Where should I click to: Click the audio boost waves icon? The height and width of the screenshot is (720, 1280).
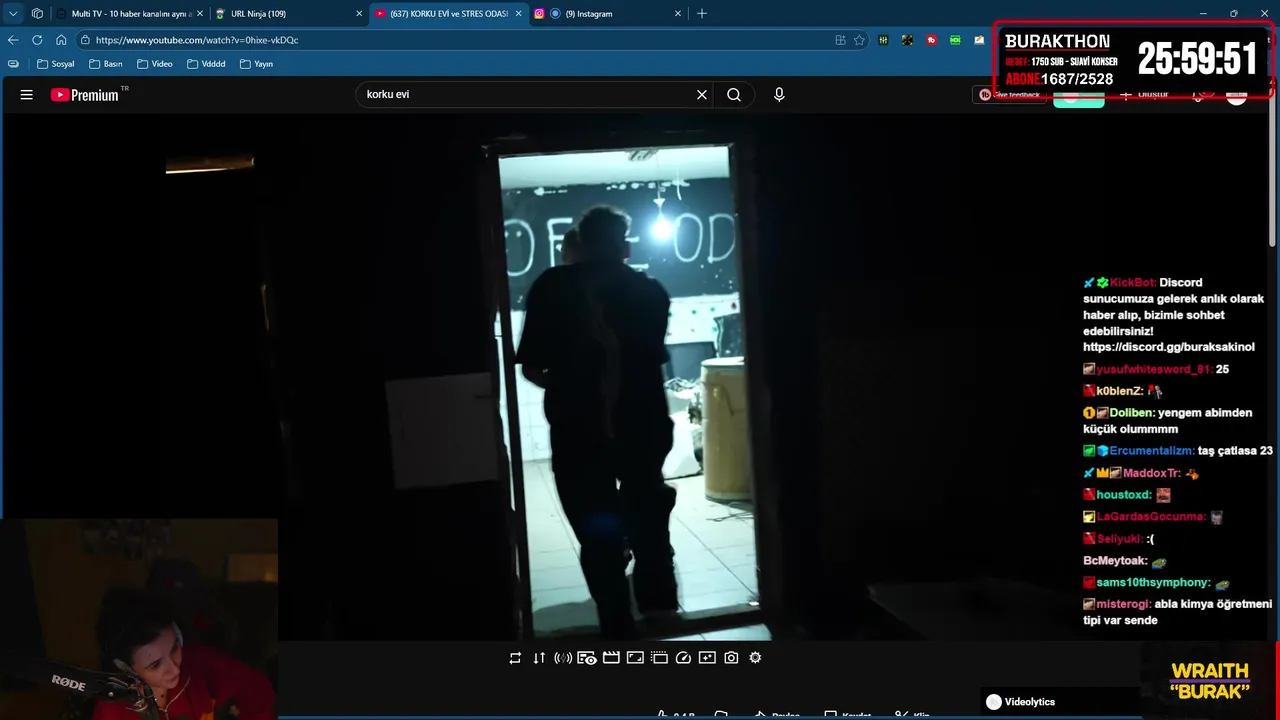click(563, 658)
